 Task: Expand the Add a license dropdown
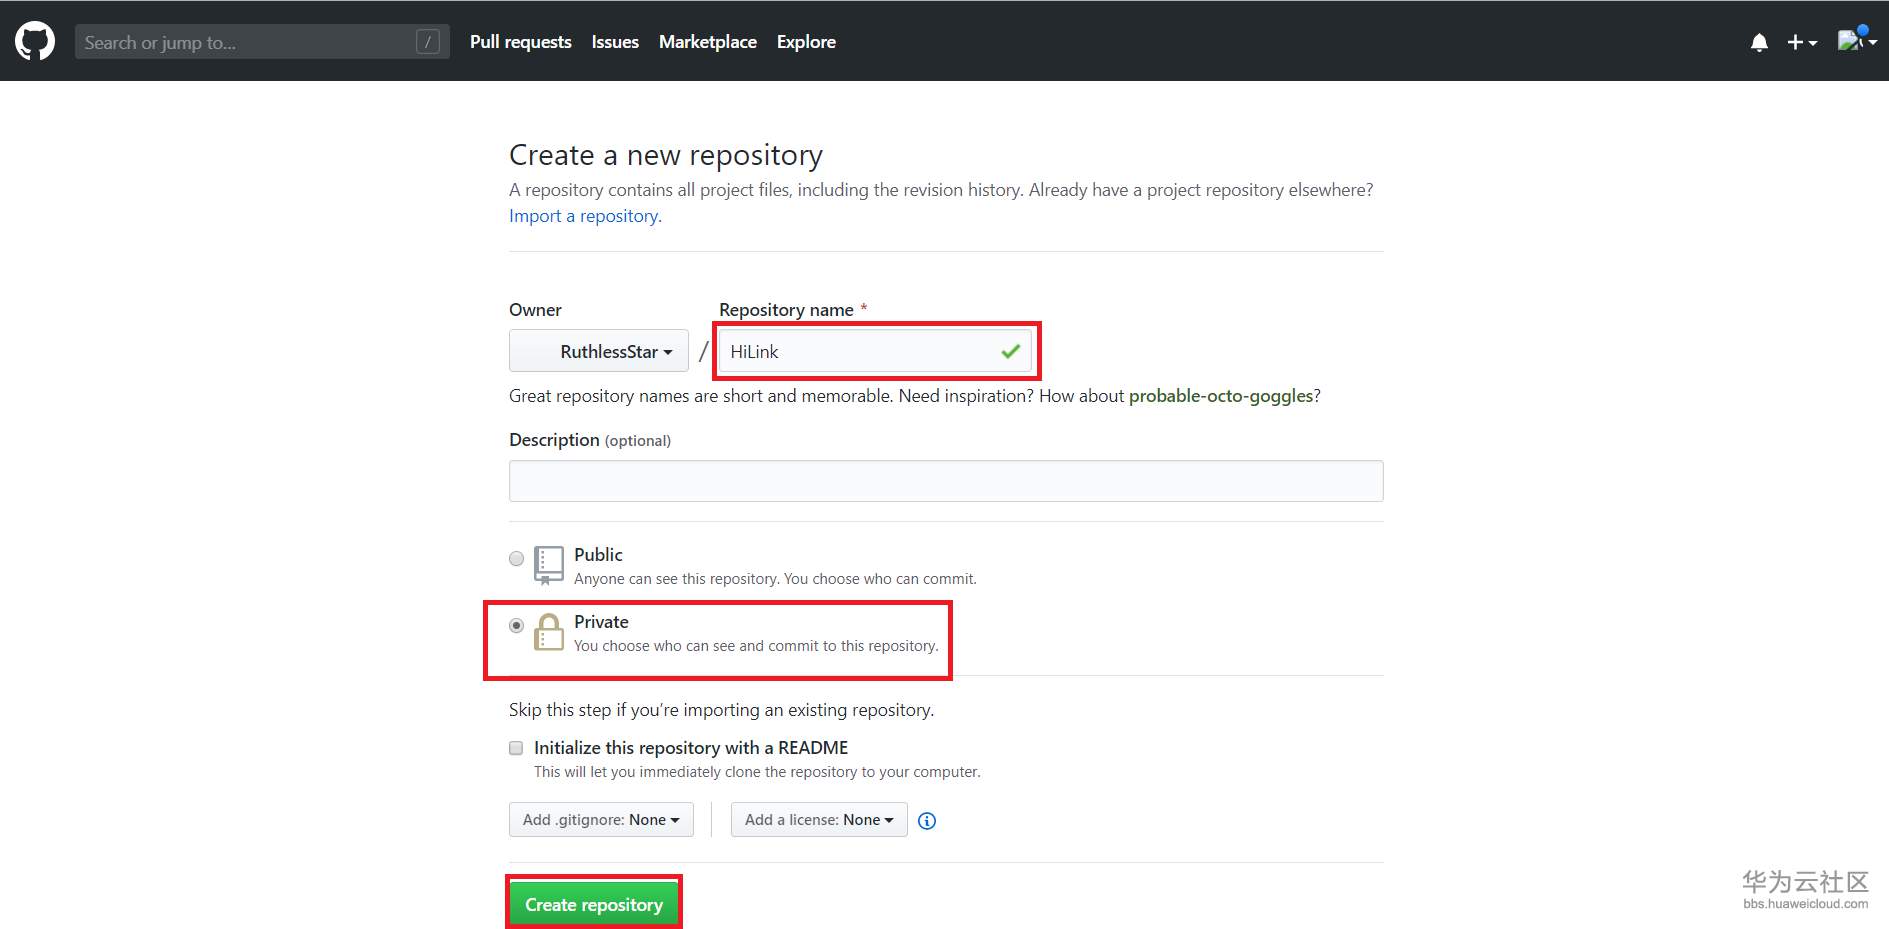coord(819,820)
